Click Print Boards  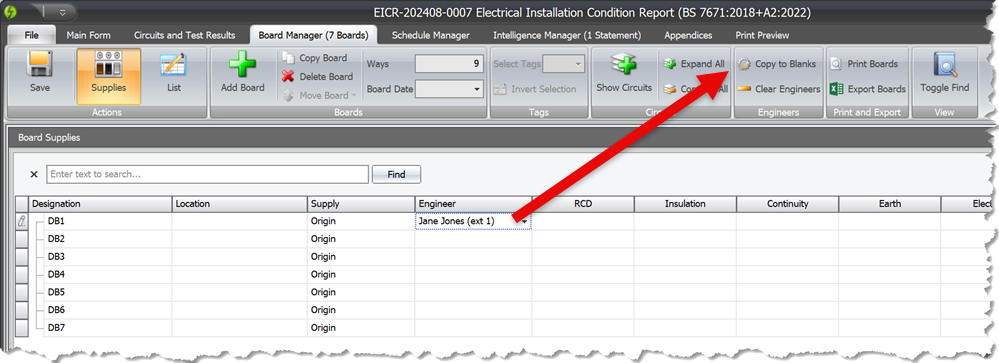point(865,64)
